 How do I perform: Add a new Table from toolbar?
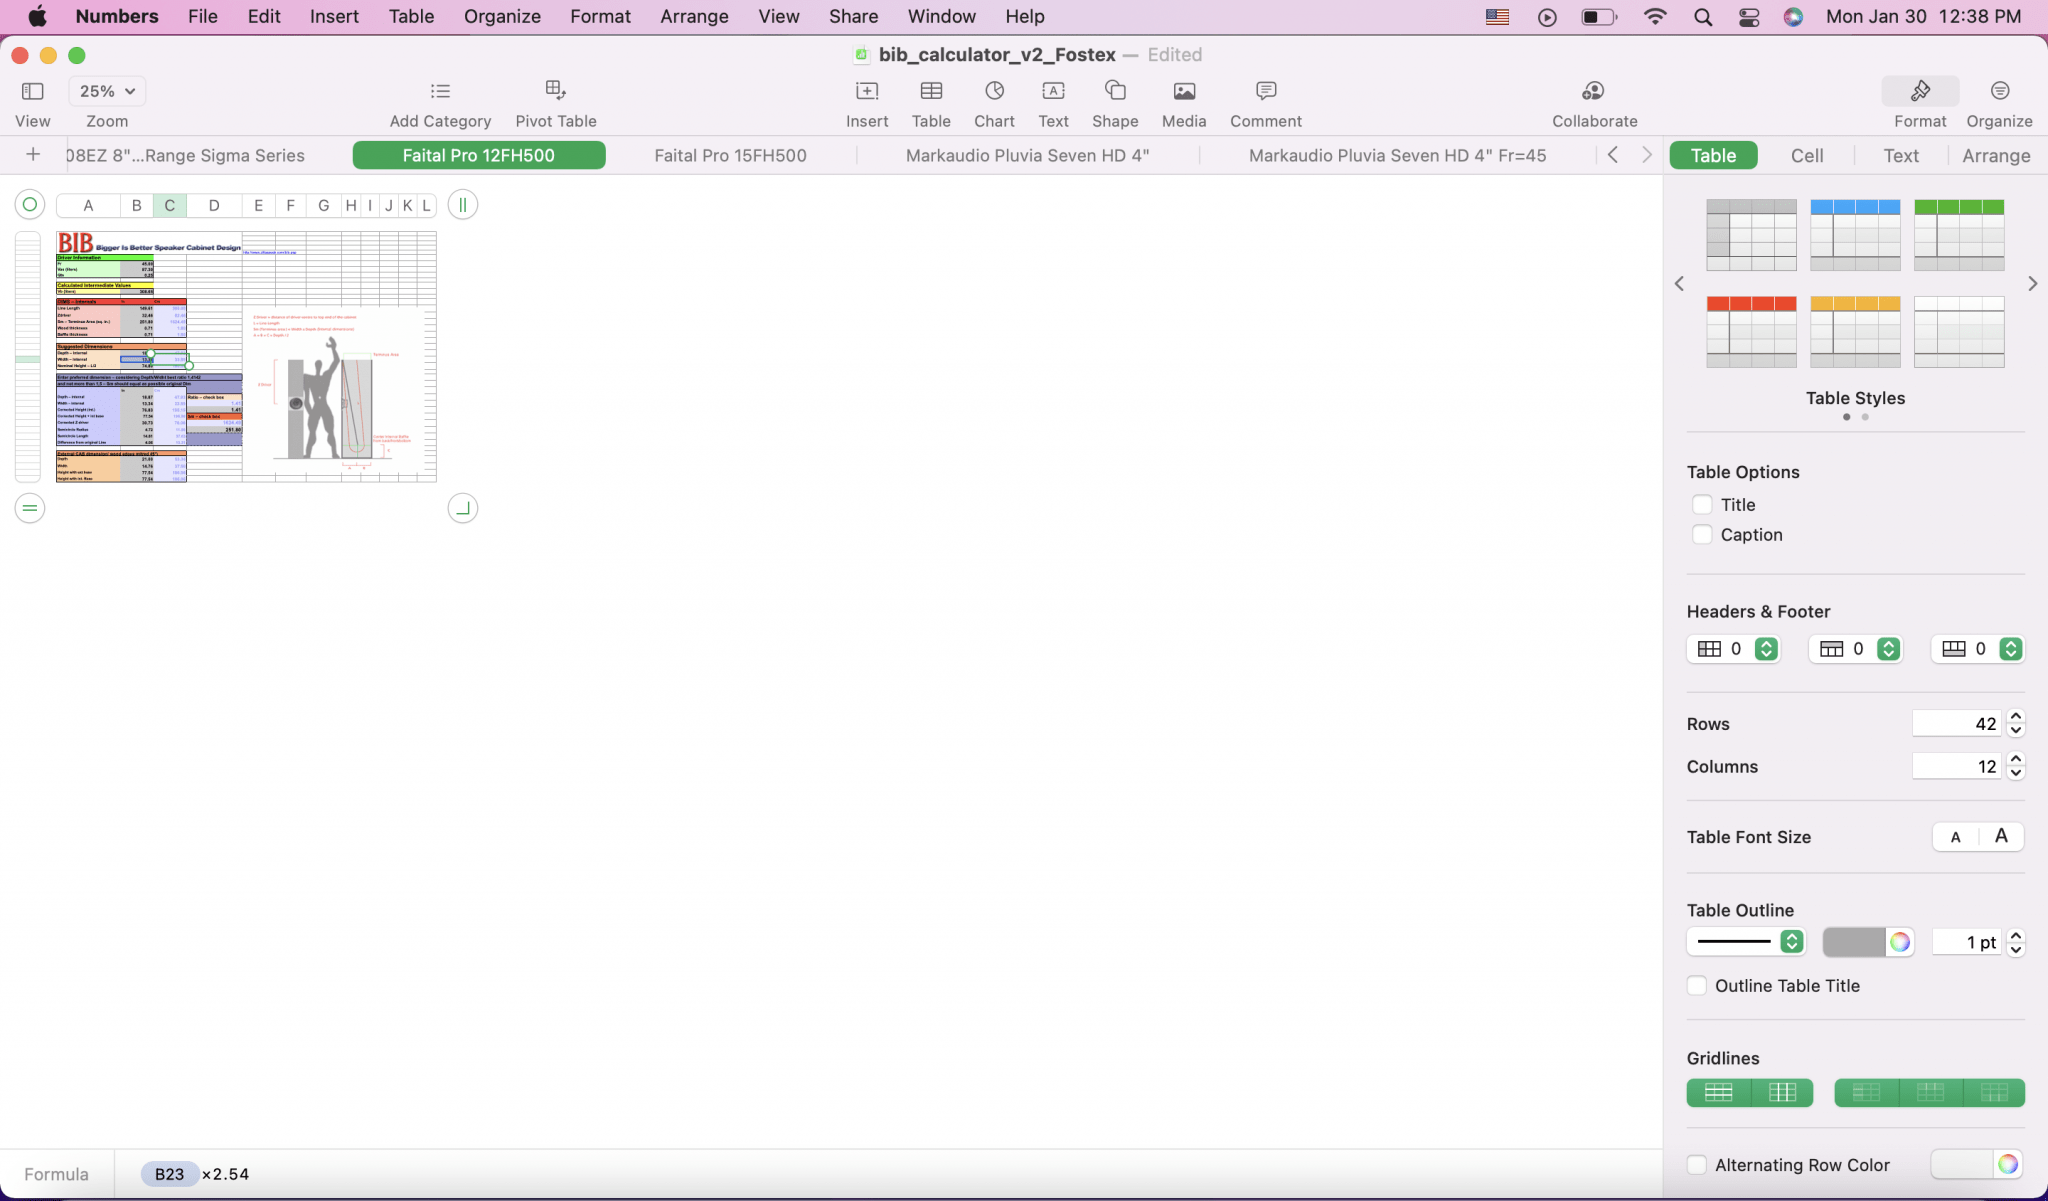point(930,91)
